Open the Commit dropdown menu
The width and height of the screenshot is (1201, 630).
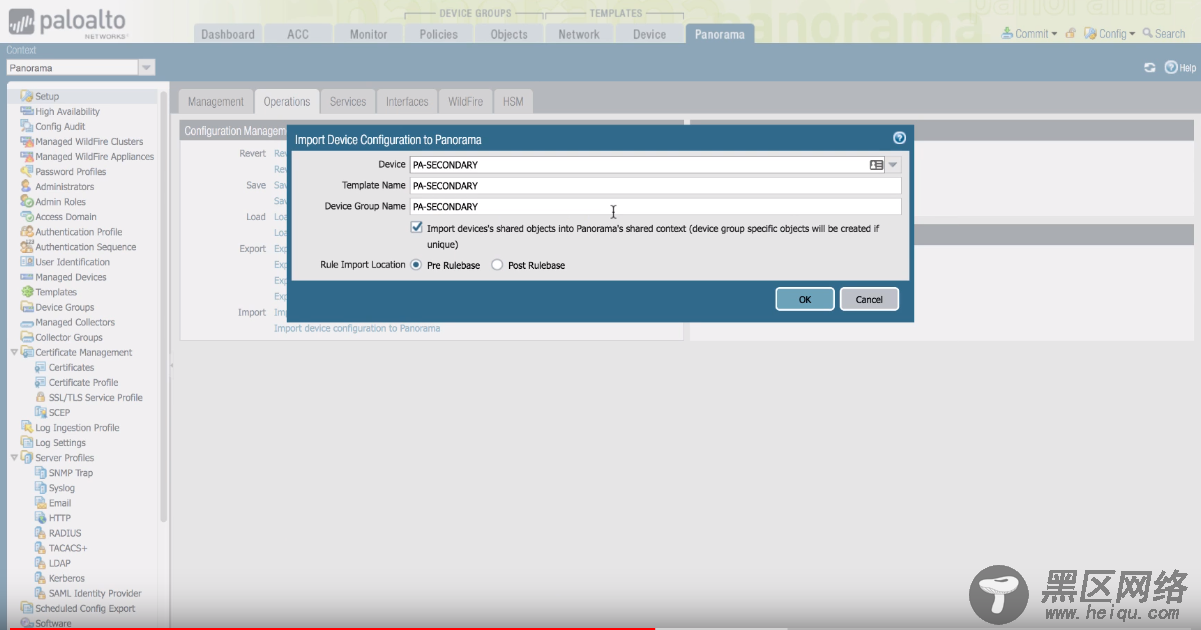[1030, 33]
